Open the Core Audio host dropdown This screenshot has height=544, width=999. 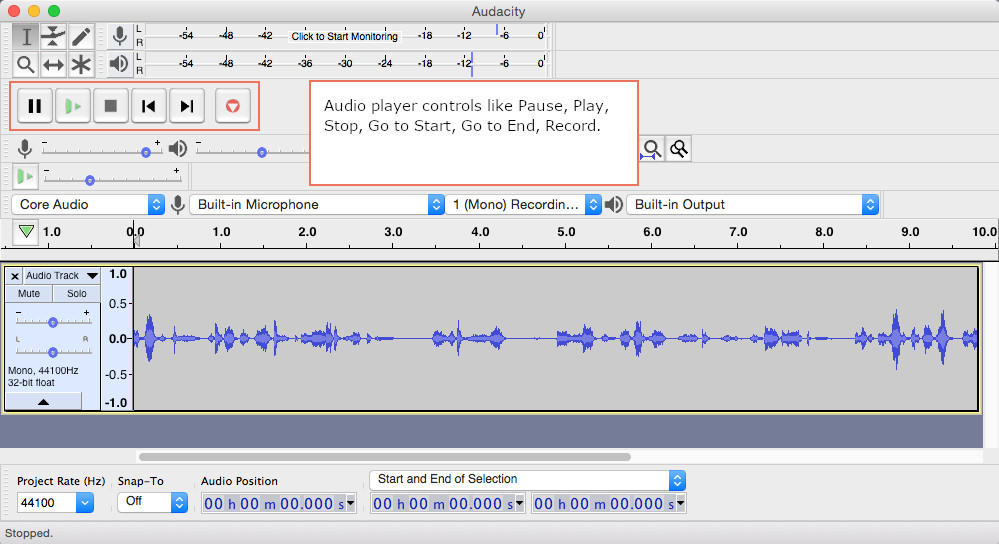click(88, 204)
